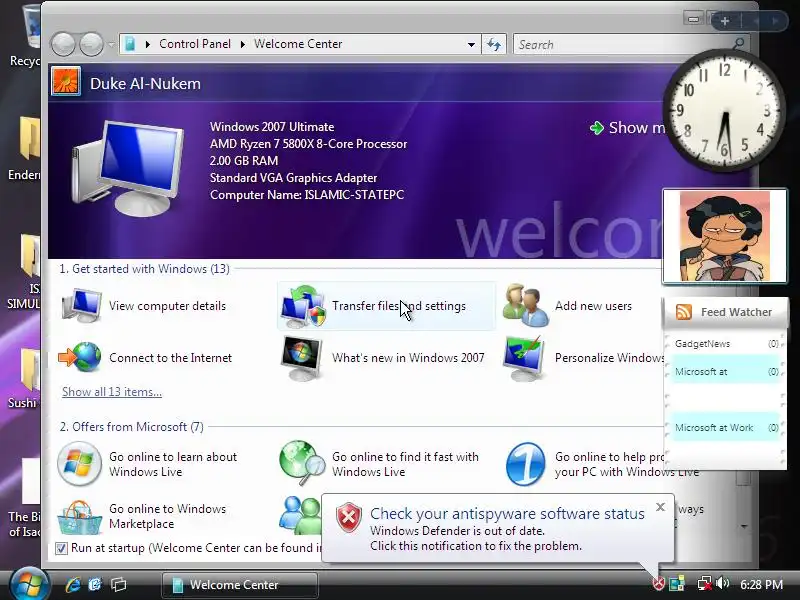Click the Control Panel breadcrumb
Image resolution: width=800 pixels, height=600 pixels.
pos(195,44)
